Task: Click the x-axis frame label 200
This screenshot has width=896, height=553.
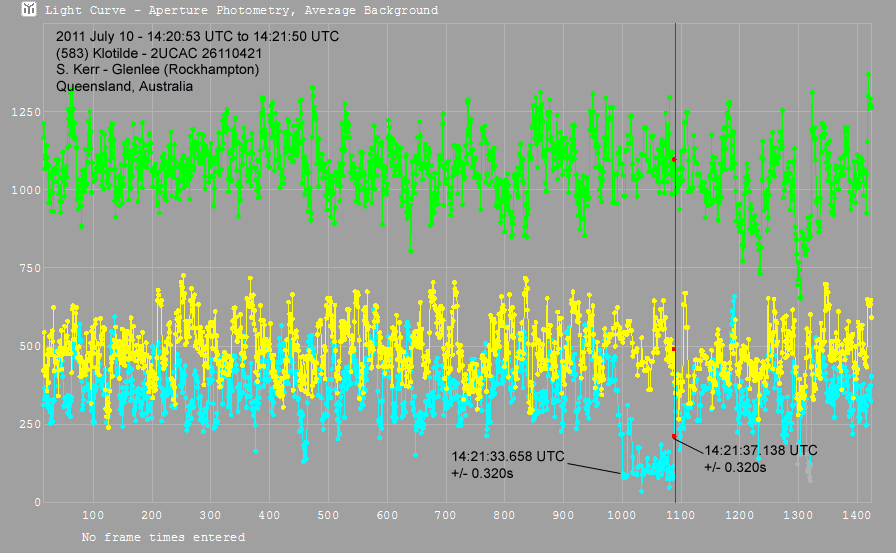Action: pos(151,515)
